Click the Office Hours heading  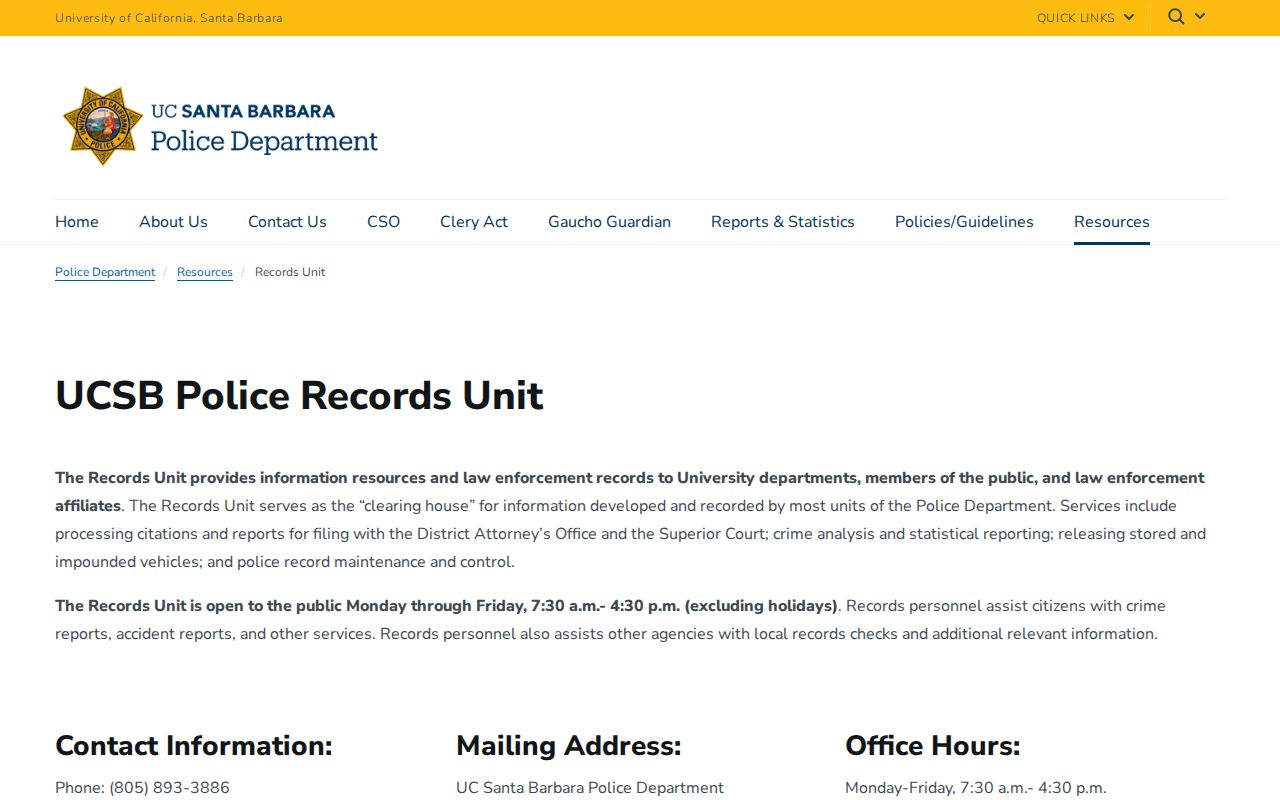coord(933,746)
